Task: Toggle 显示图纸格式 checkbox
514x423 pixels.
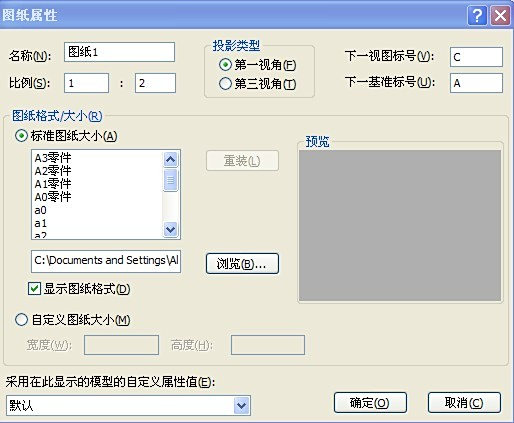Action: coord(34,289)
